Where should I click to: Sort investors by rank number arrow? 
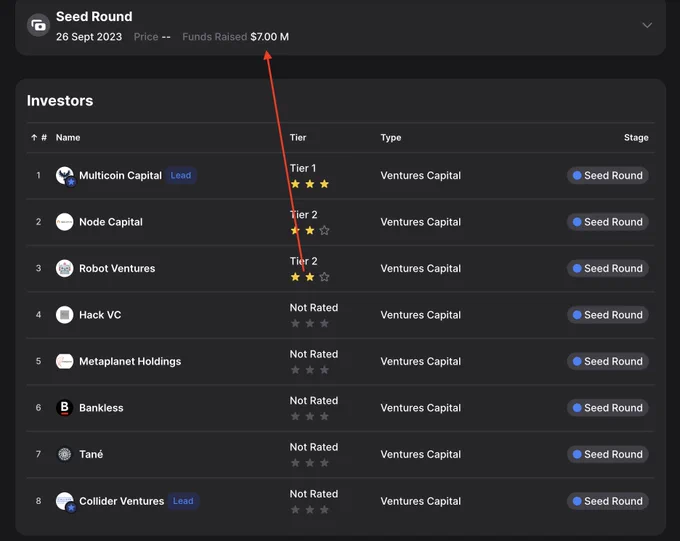34,138
